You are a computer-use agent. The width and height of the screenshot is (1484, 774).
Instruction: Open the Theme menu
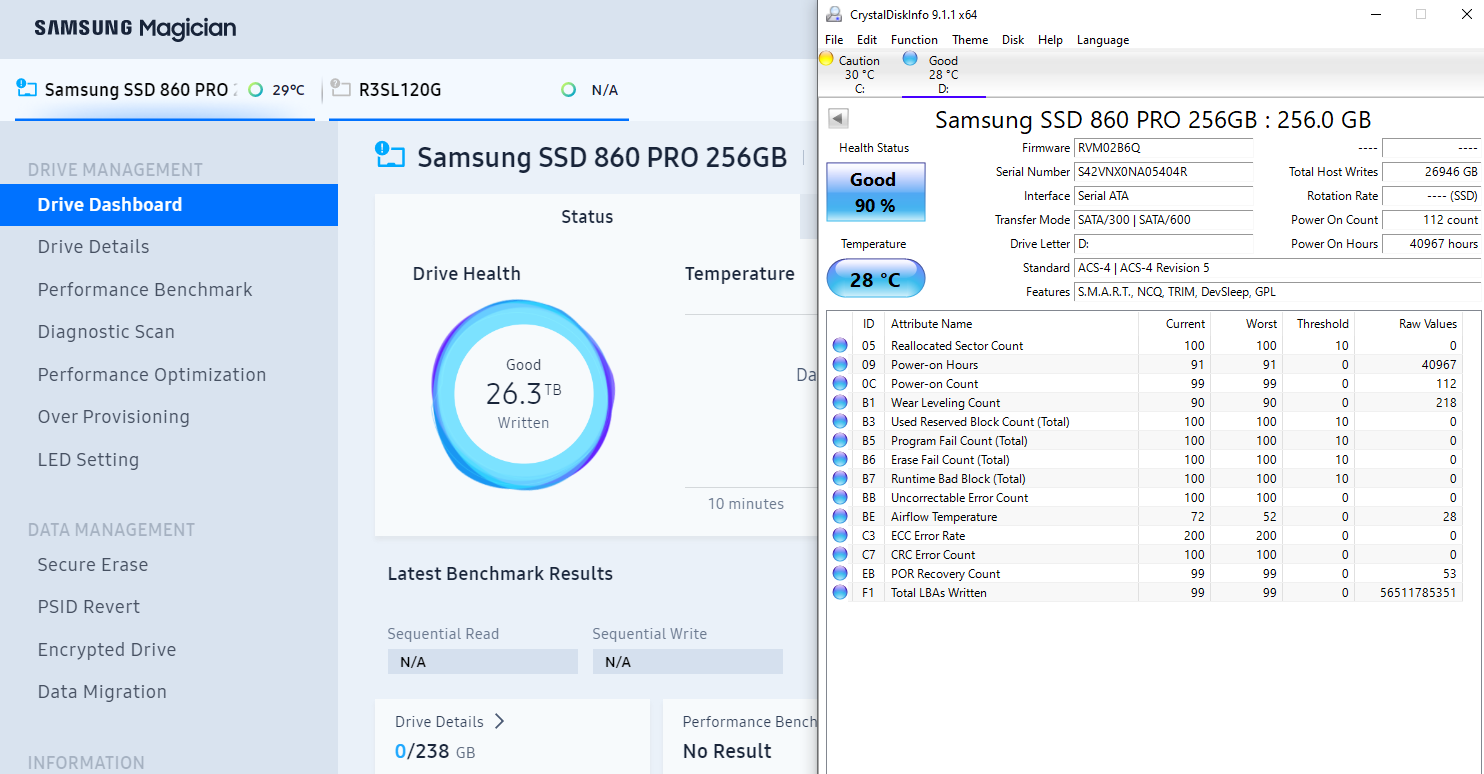point(969,40)
